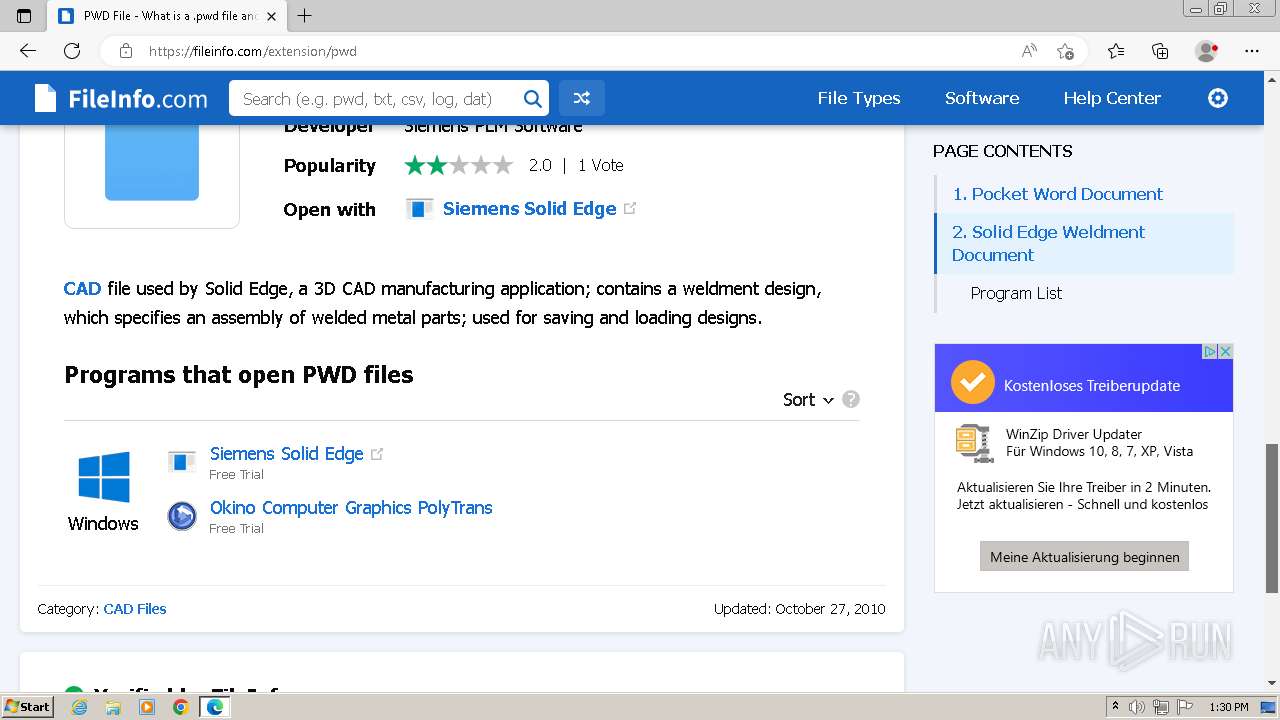Click the Windows platform logo
This screenshot has width=1280, height=720.
(x=104, y=477)
